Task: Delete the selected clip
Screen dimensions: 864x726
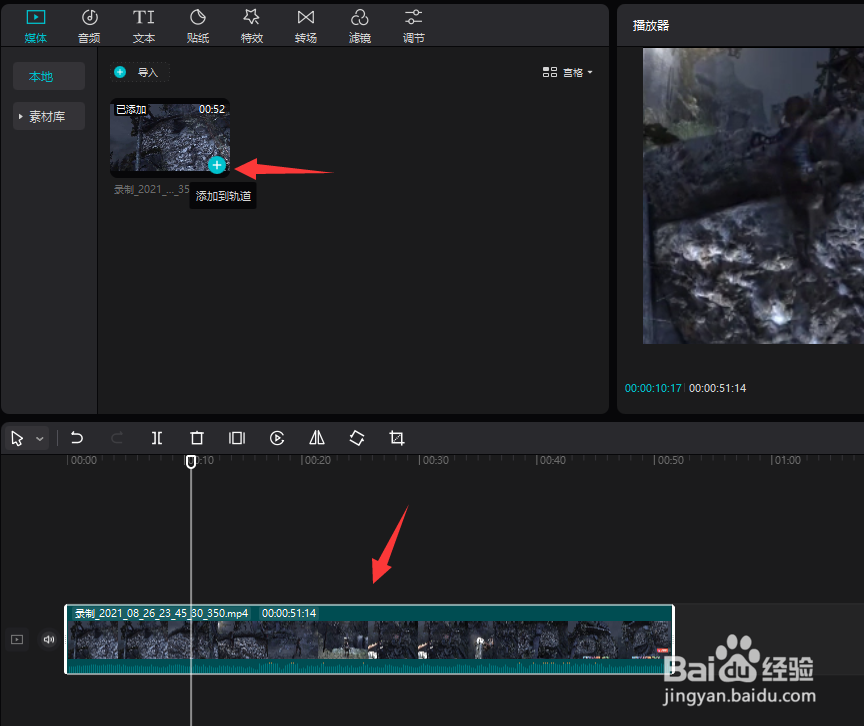Action: [x=197, y=438]
